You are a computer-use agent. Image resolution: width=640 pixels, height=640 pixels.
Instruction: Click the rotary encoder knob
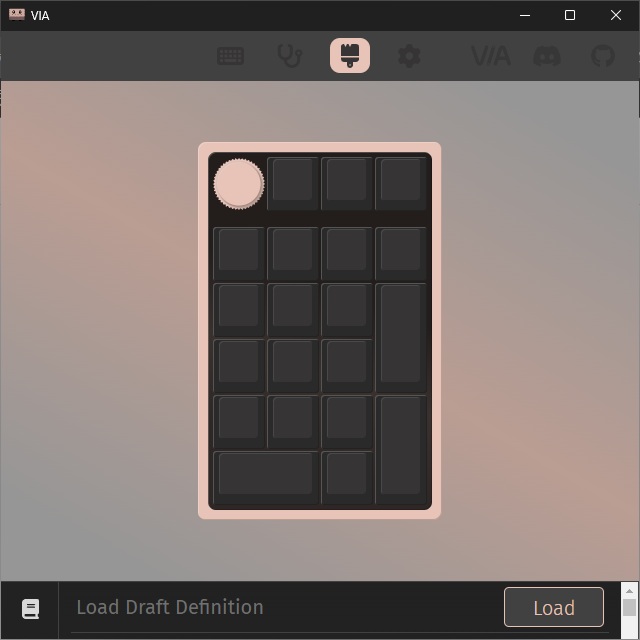(238, 184)
